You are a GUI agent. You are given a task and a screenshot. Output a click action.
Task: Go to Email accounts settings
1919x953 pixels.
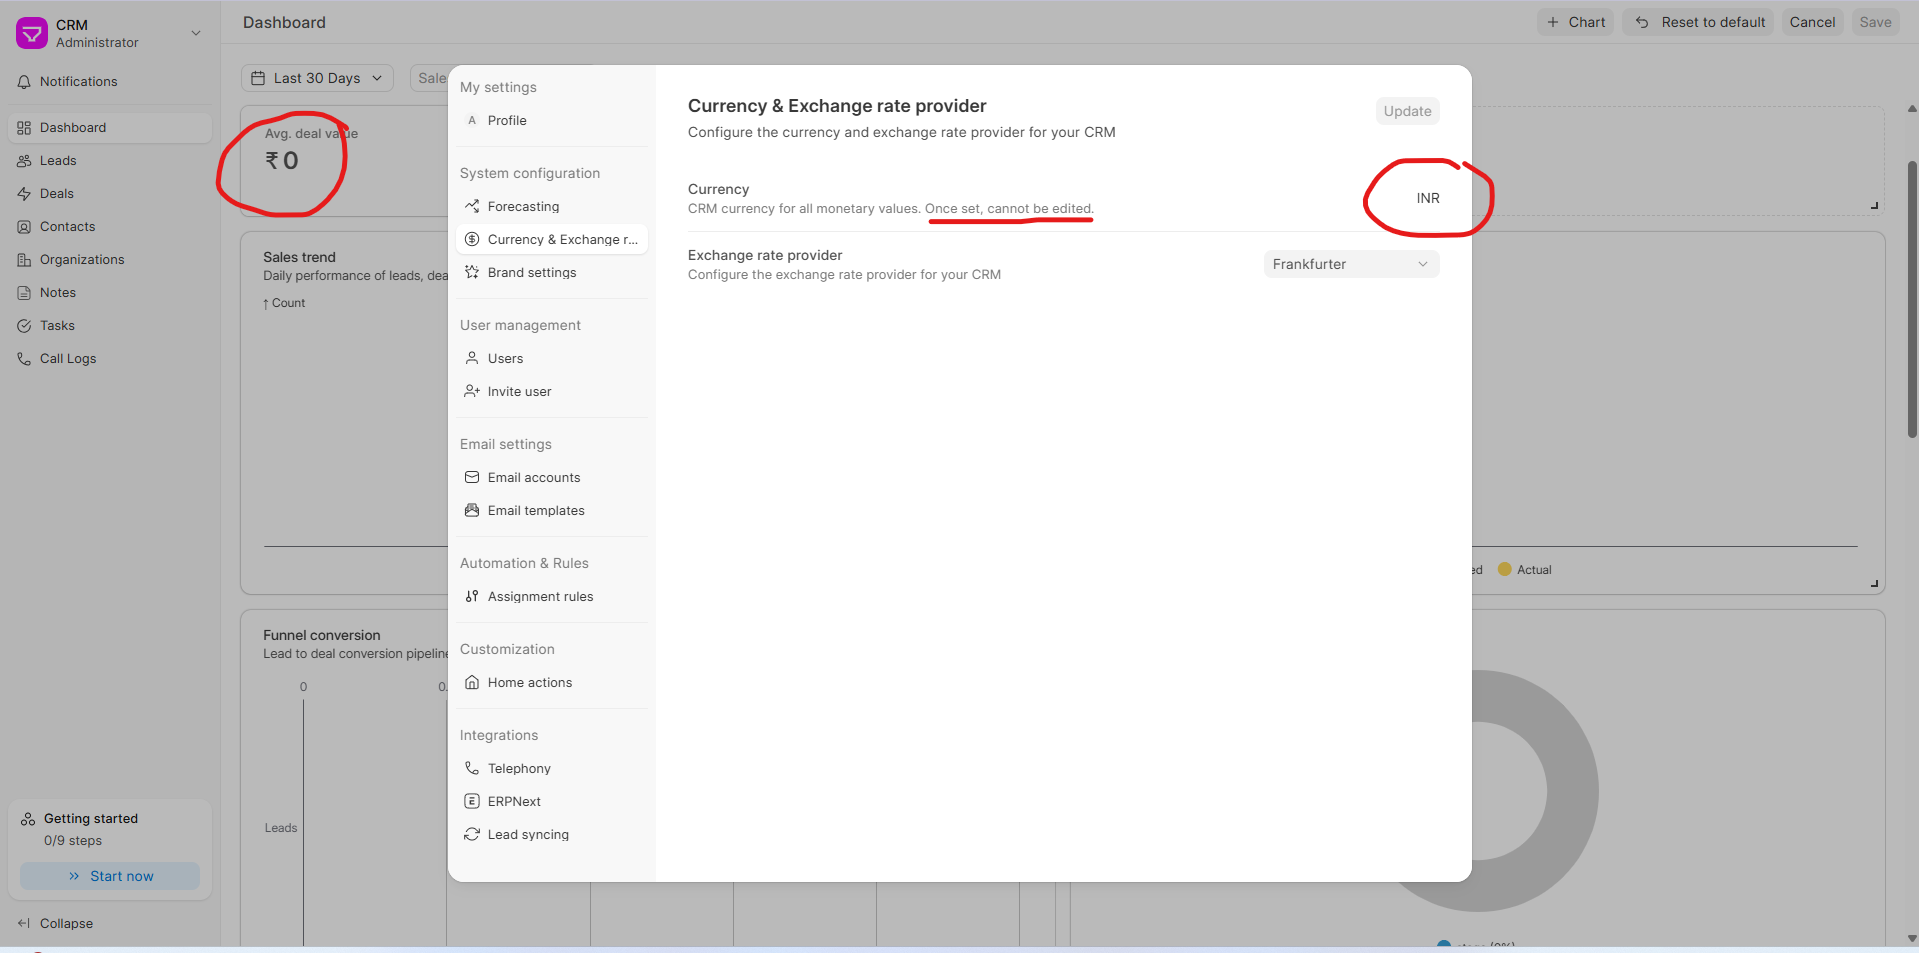pos(533,477)
